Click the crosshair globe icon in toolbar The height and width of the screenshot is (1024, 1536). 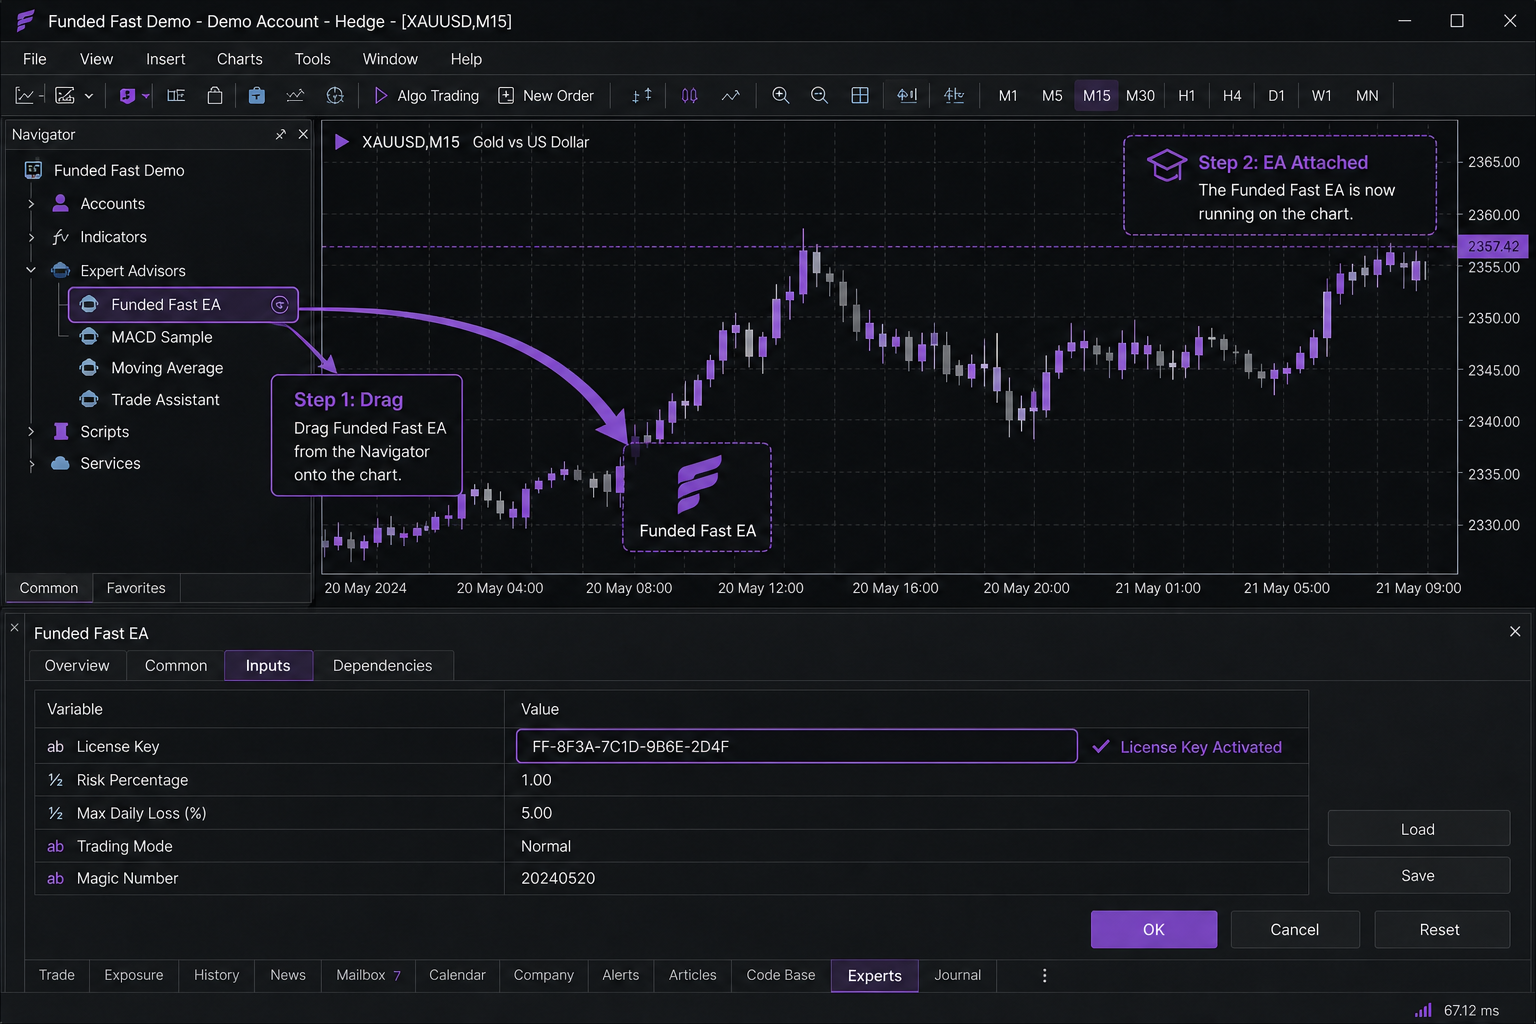(335, 96)
